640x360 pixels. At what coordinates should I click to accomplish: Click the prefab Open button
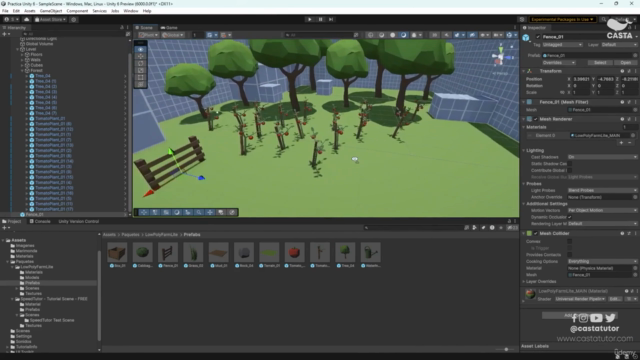pos(625,63)
